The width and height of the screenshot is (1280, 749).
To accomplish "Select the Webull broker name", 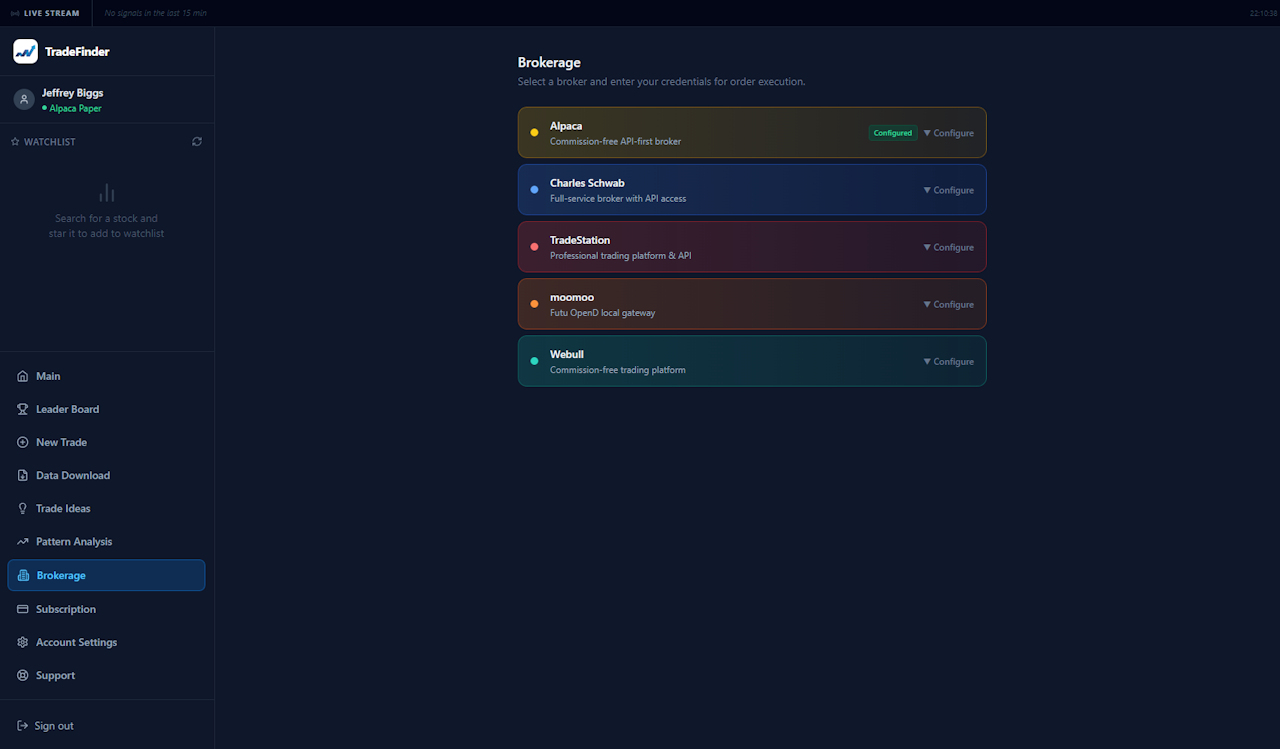I will click(x=567, y=354).
